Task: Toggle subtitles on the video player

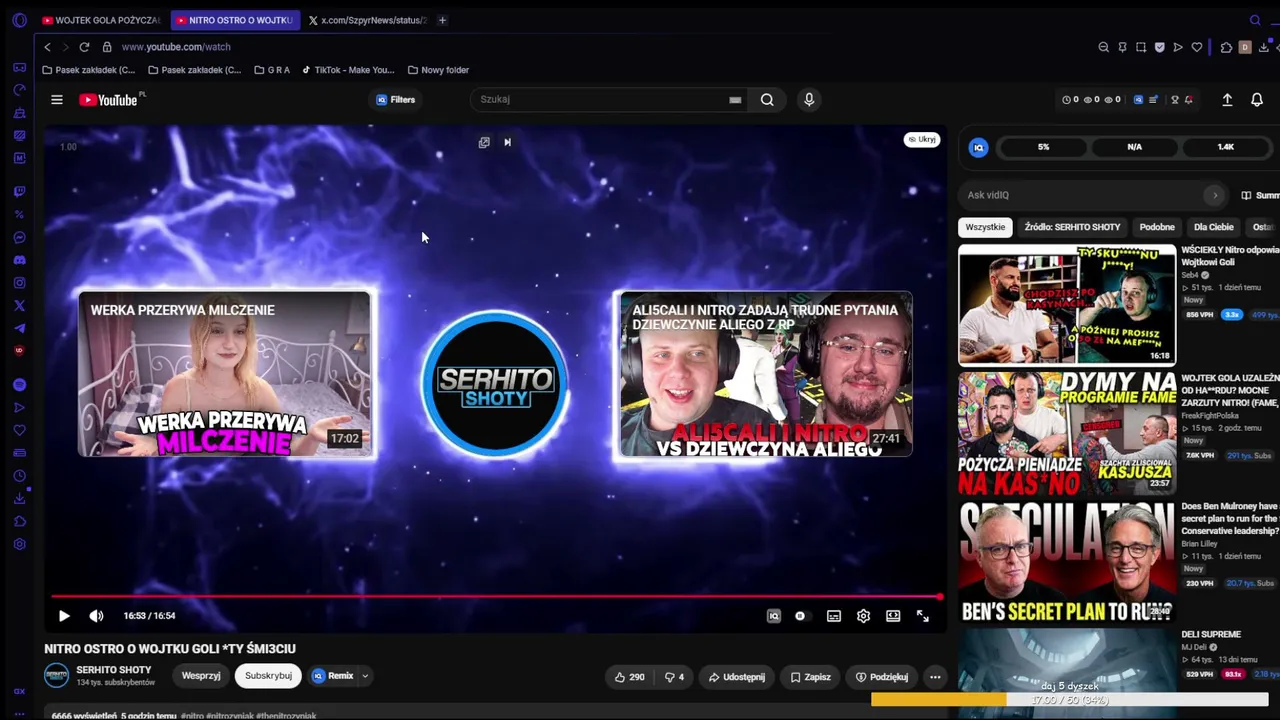Action: tap(834, 616)
